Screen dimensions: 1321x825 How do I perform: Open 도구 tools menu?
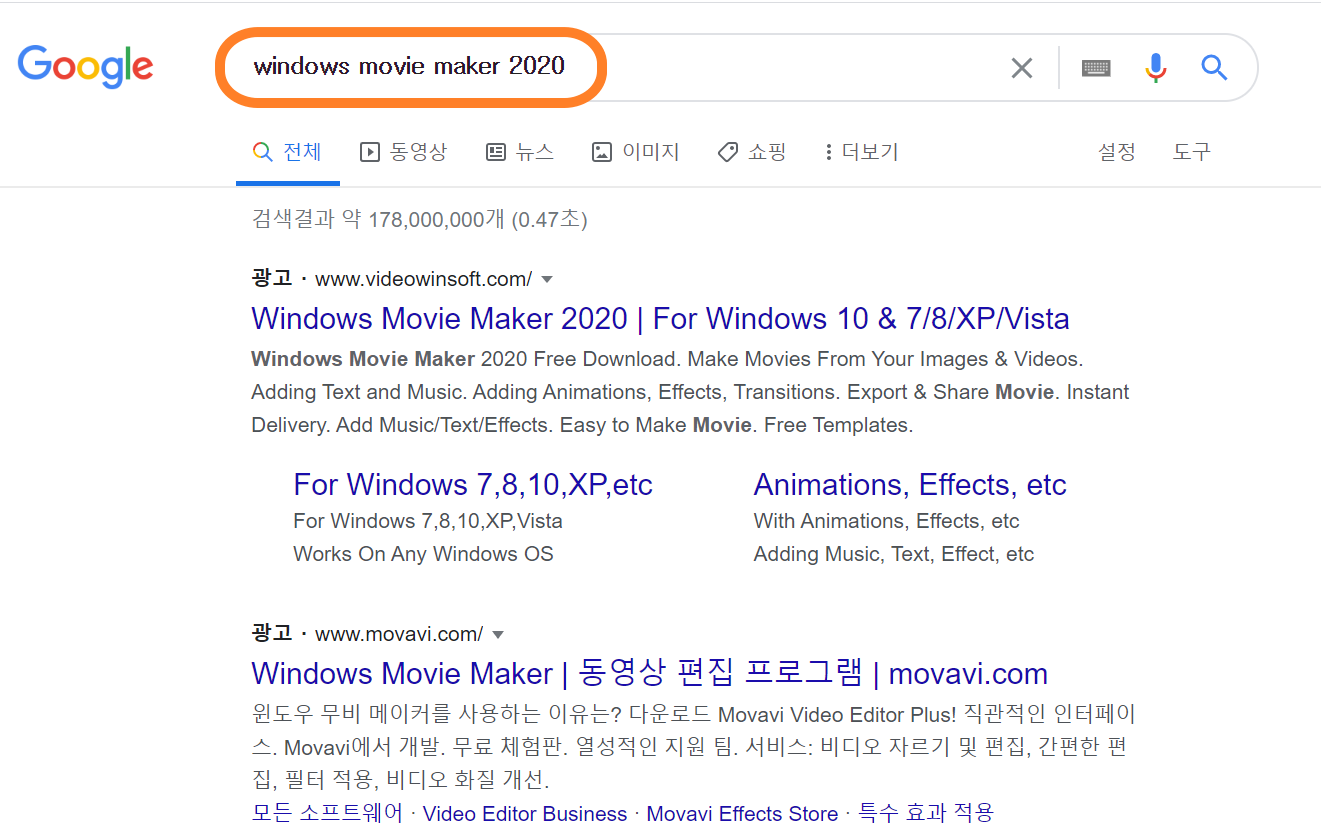click(1191, 152)
